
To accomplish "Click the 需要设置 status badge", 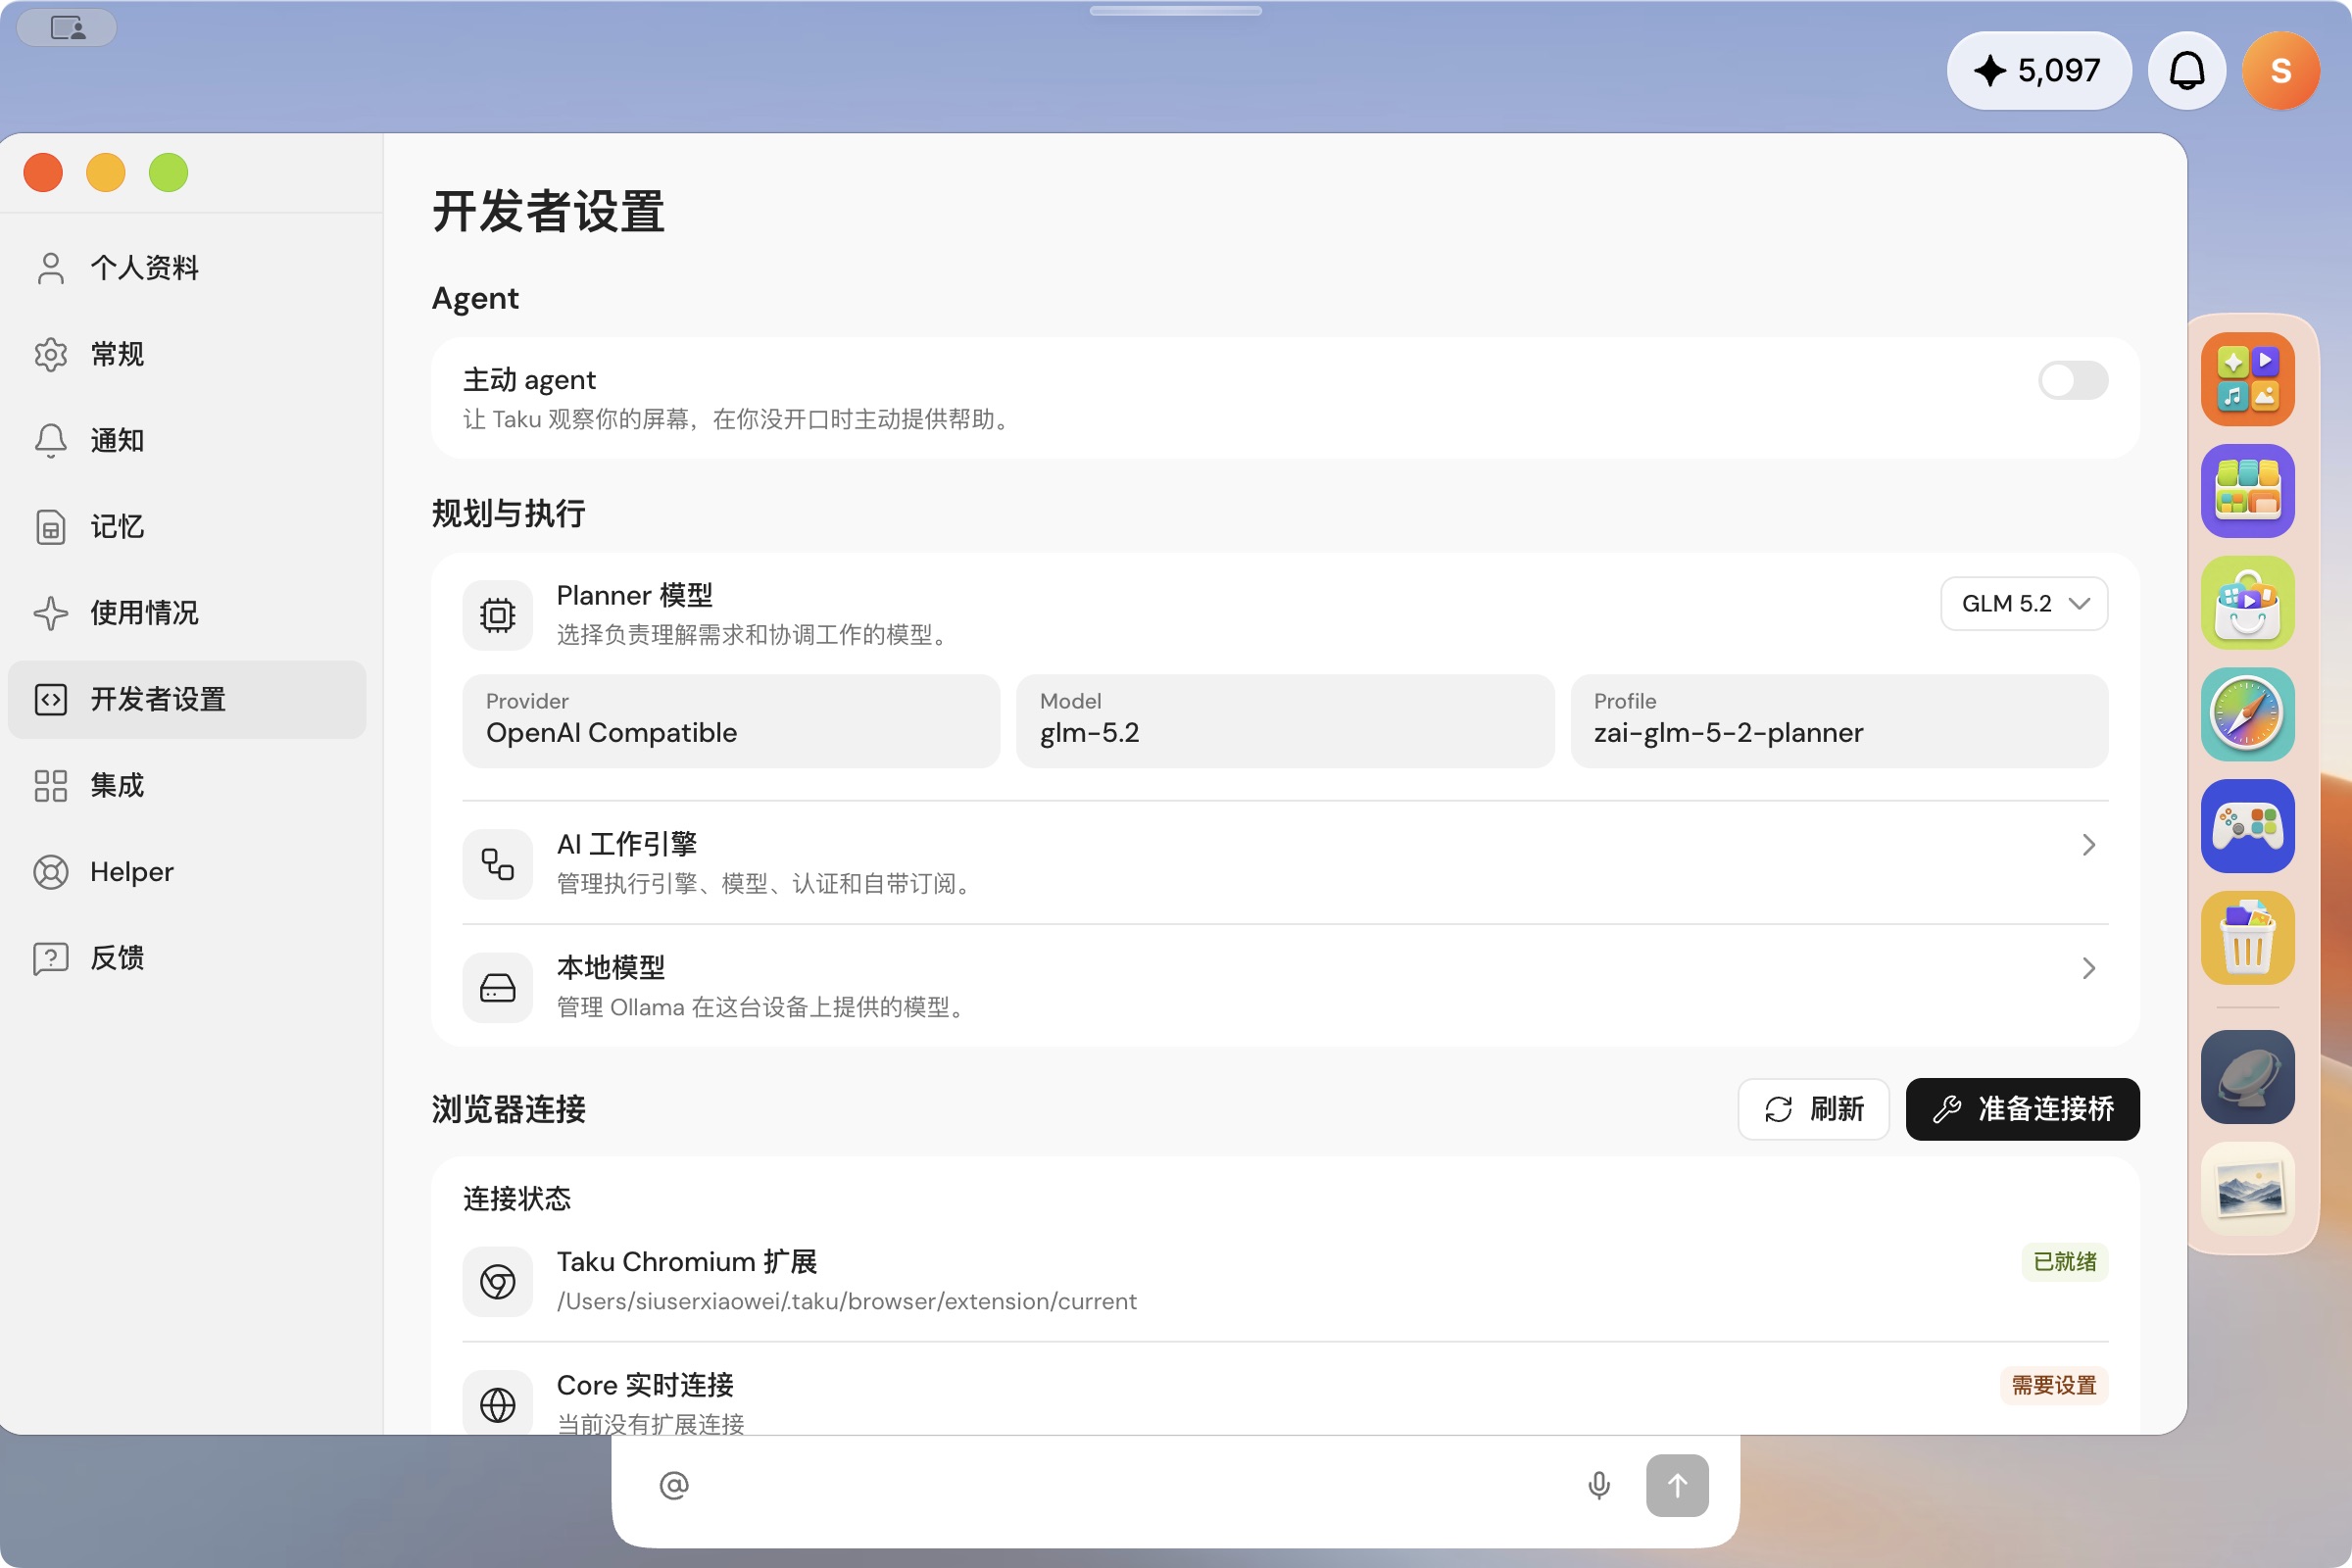I will [x=2053, y=1385].
